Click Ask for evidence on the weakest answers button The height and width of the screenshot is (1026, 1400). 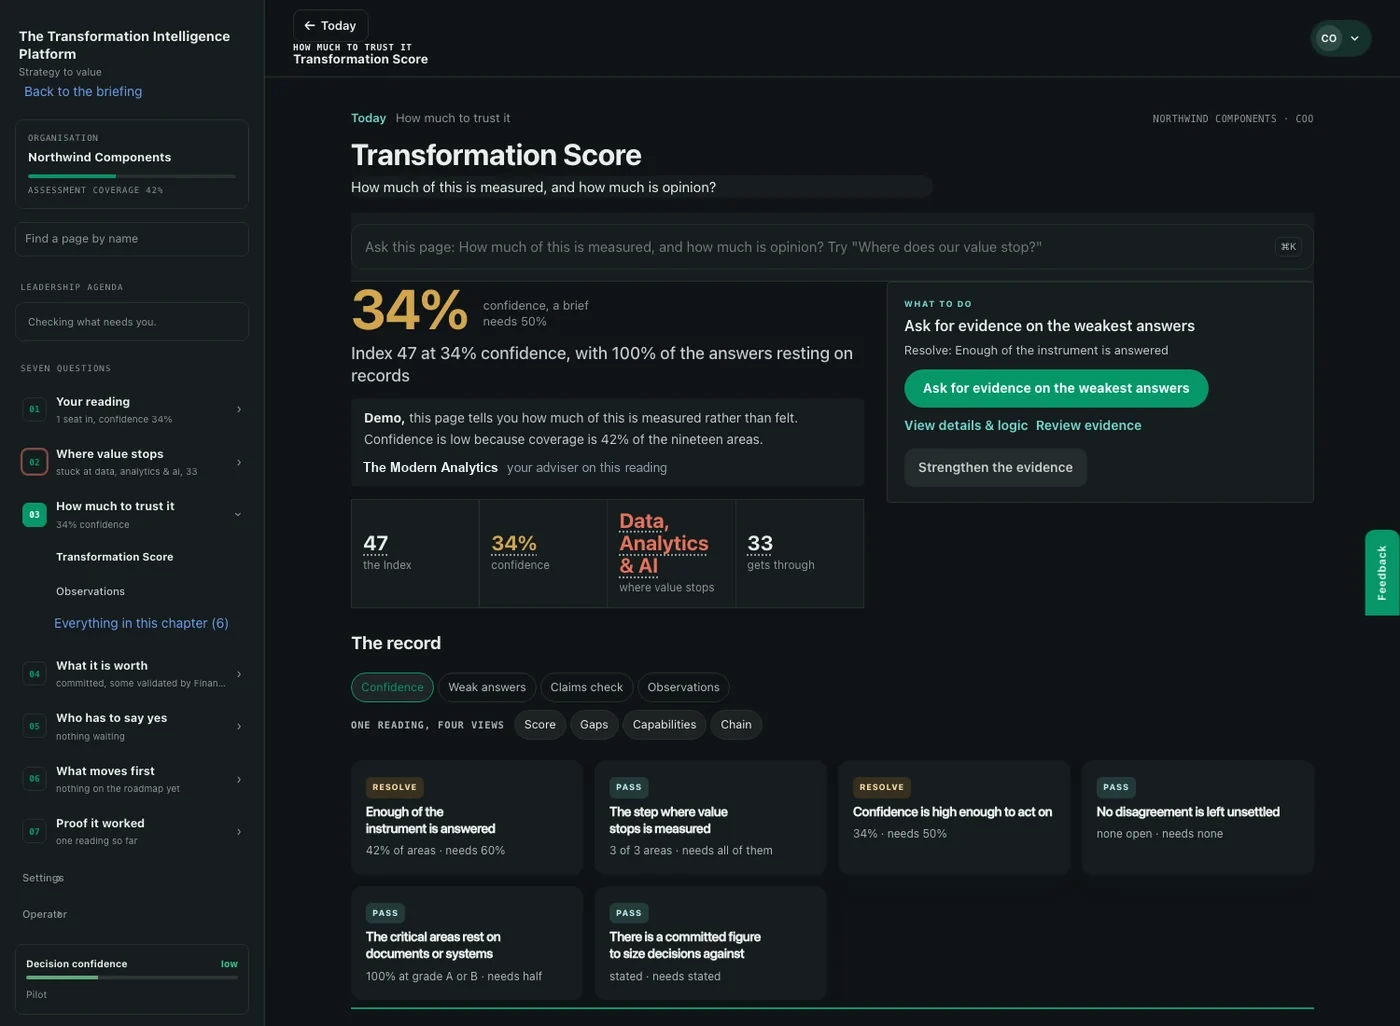point(1056,388)
